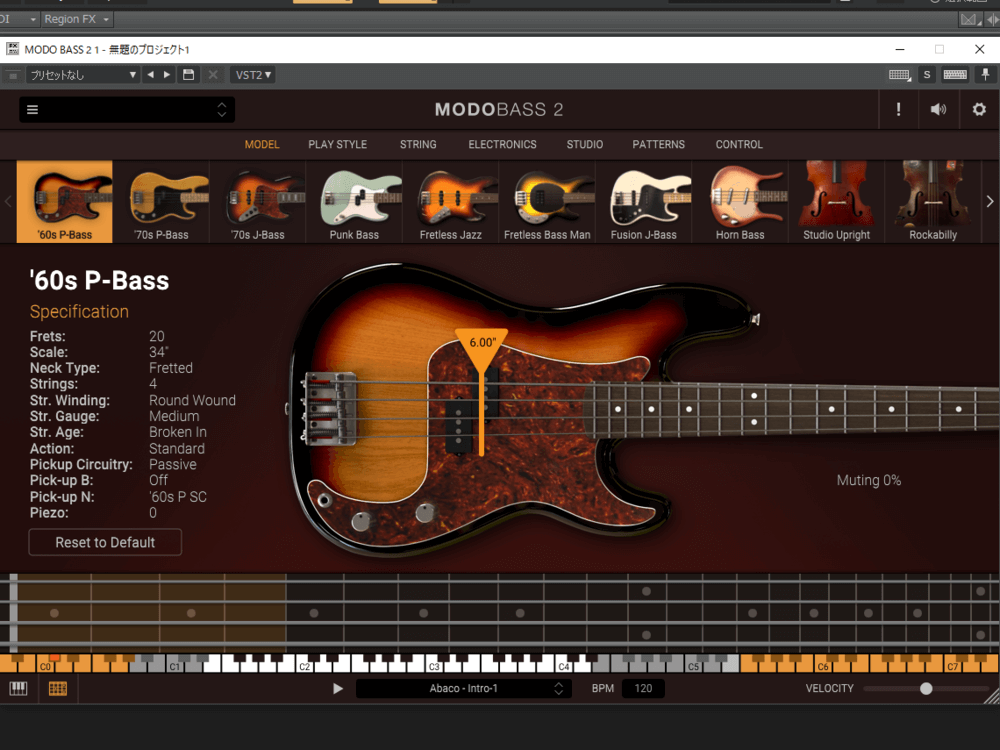Pick the Fusion J-Bass model
Image resolution: width=1000 pixels, height=750 pixels.
pos(643,202)
